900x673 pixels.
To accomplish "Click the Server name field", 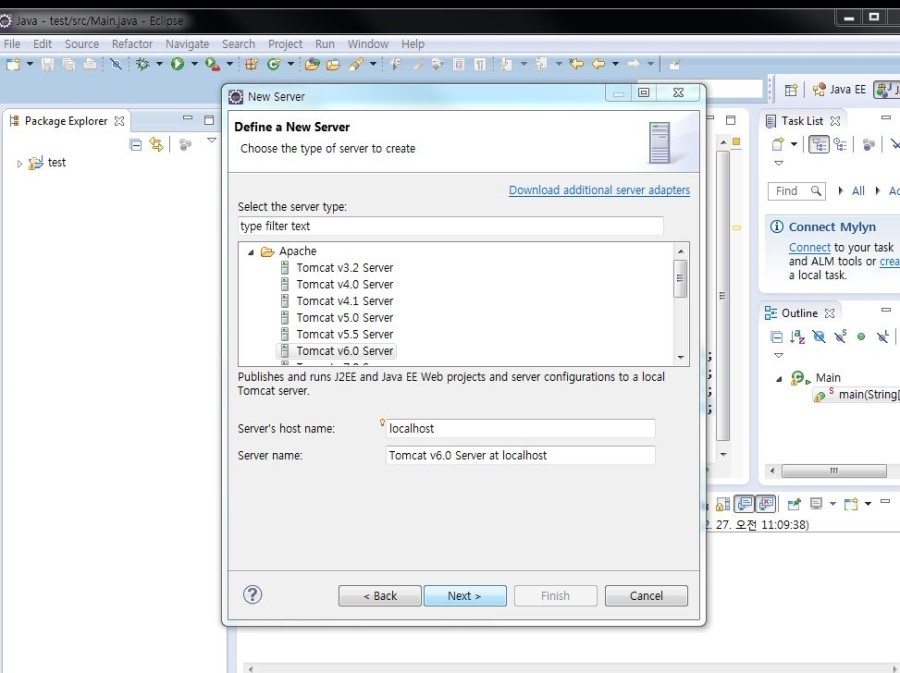I will pos(520,456).
